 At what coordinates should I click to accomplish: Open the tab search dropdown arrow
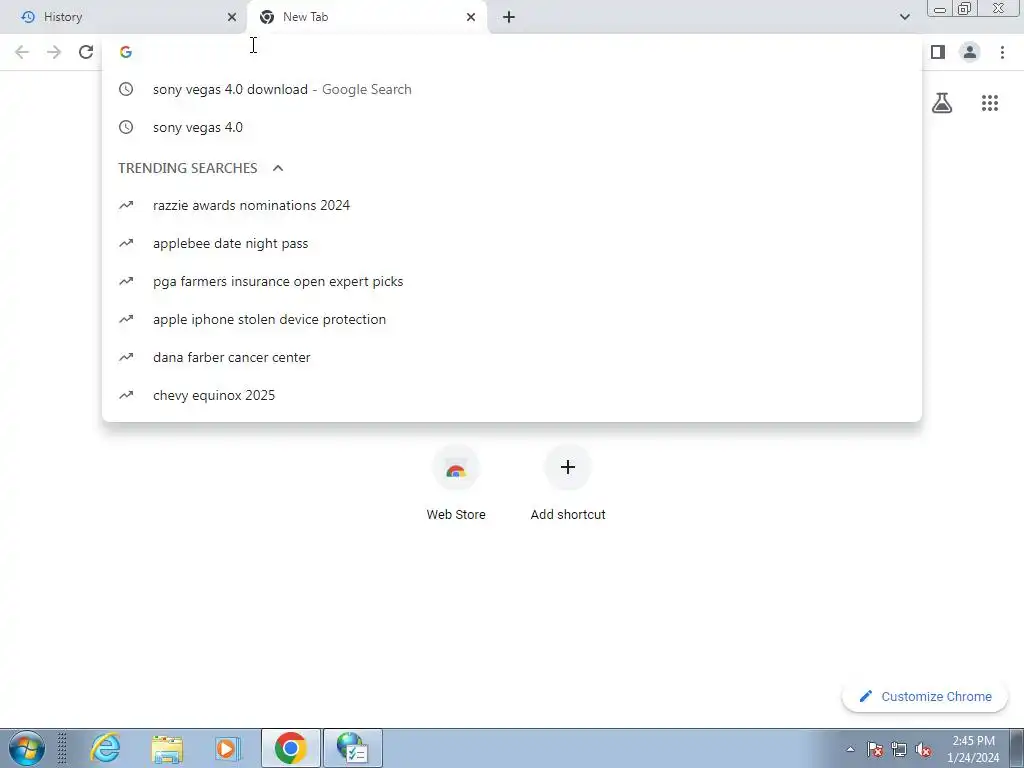coord(904,17)
